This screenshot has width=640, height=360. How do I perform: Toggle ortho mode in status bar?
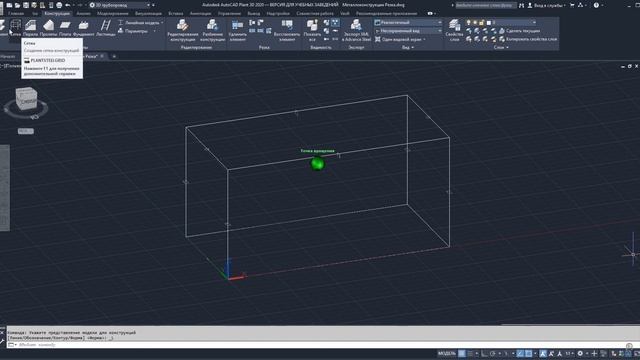pyautogui.click(x=484, y=353)
